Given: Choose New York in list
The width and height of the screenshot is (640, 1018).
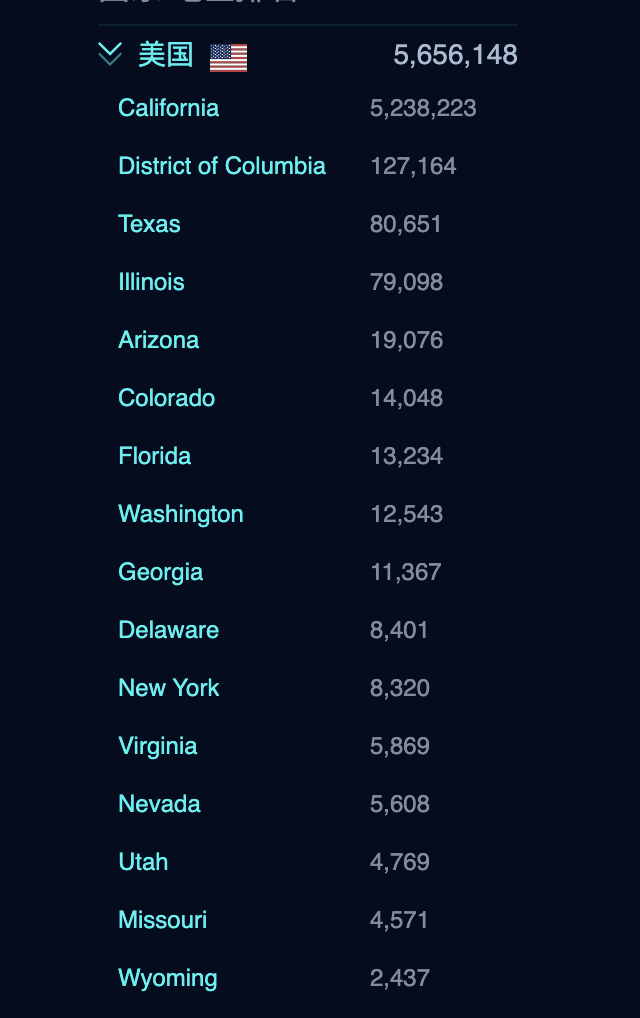Looking at the screenshot, I should tap(168, 688).
